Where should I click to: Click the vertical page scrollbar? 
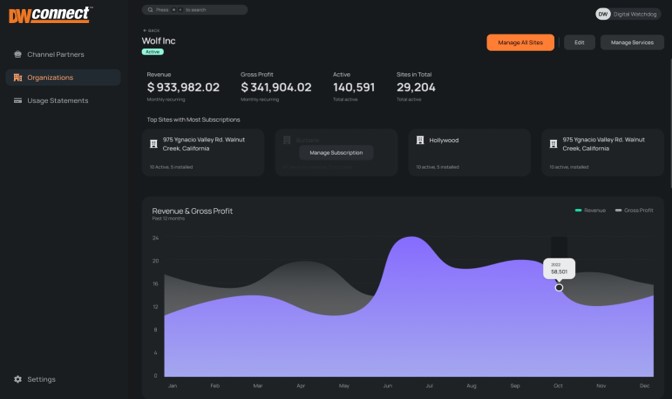coord(670,123)
